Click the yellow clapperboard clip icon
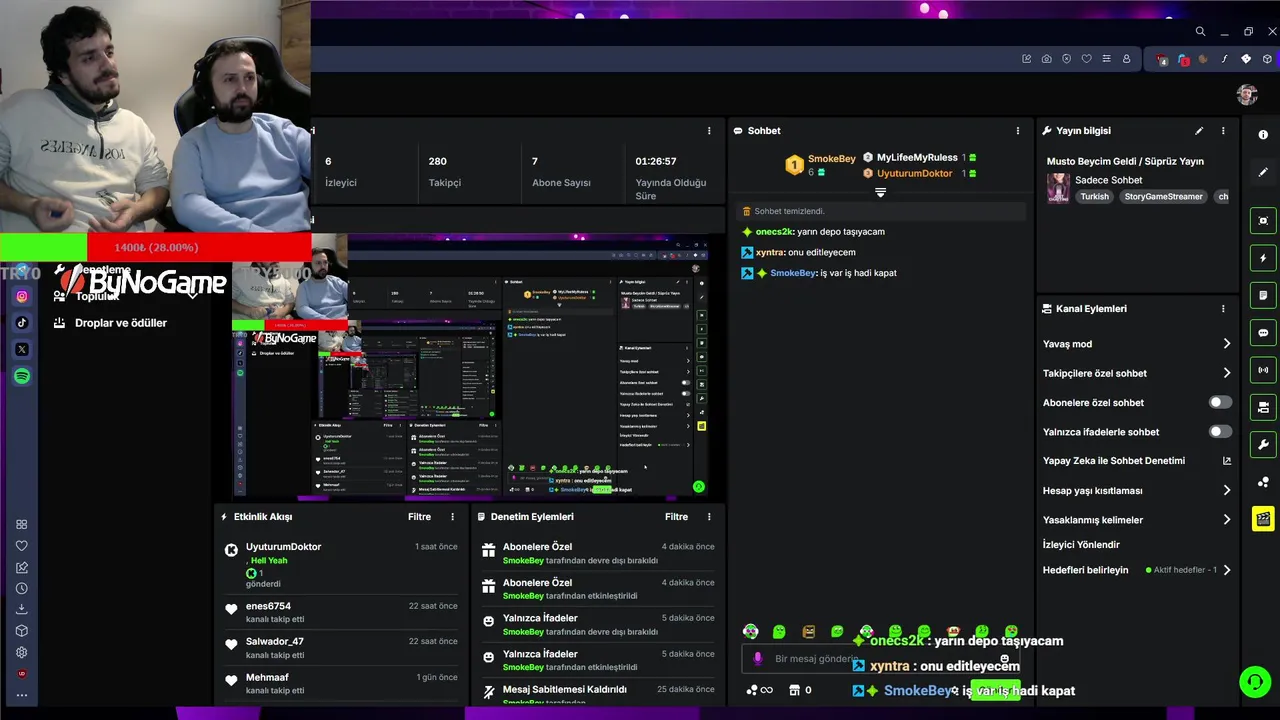Screen dimensions: 1280x720 pos(1263,519)
